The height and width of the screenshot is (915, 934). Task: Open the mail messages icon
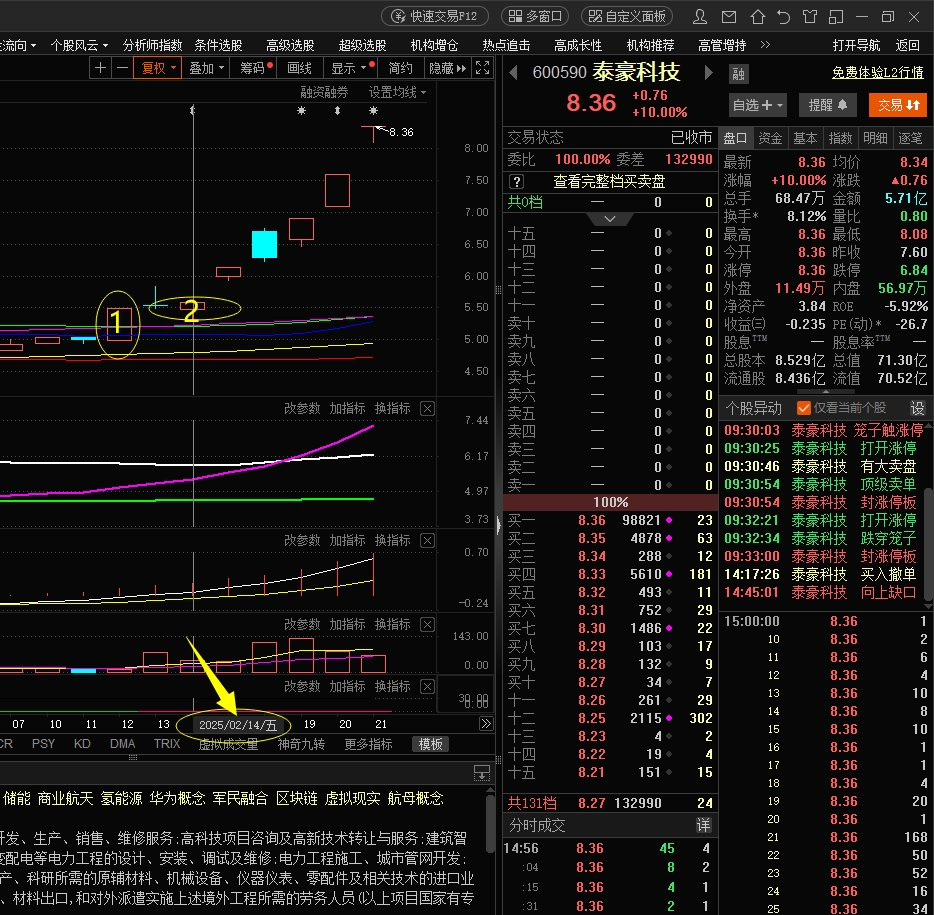[x=728, y=17]
